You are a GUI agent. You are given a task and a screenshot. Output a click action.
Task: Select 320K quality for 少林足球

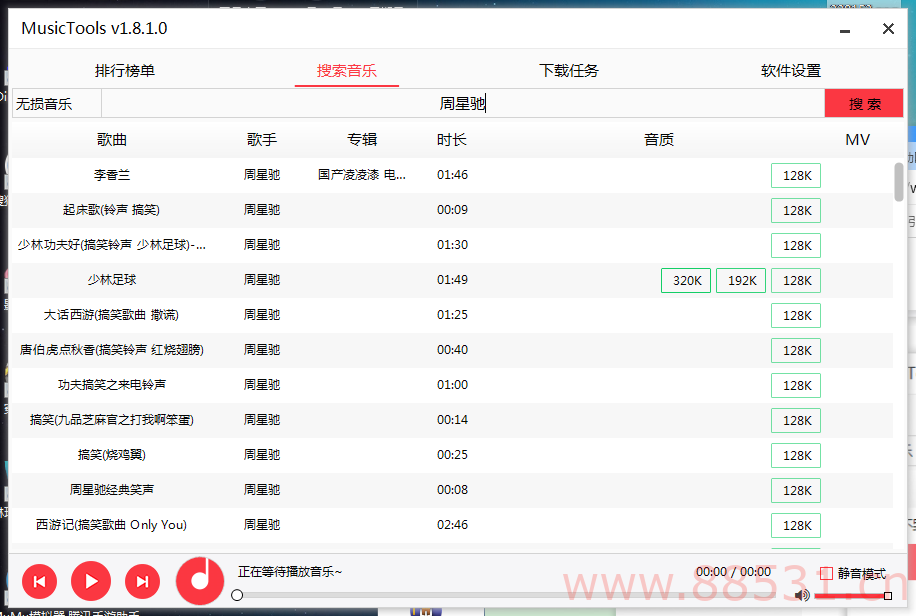pyautogui.click(x=687, y=281)
